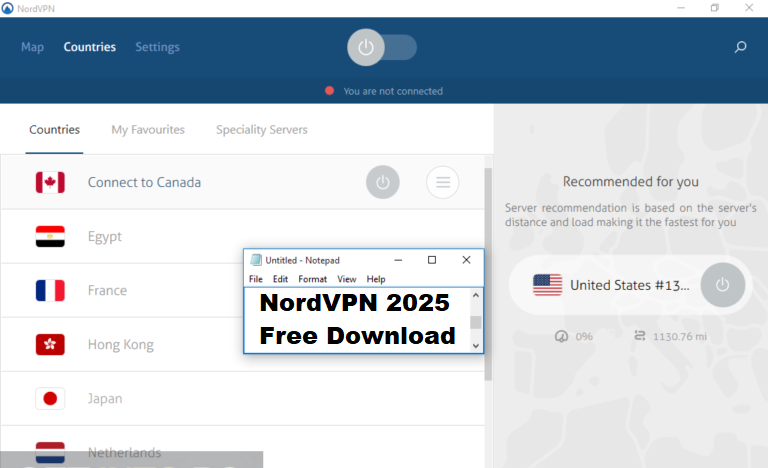Click the Notepad app icon in title bar
The width and height of the screenshot is (768, 468).
256,260
